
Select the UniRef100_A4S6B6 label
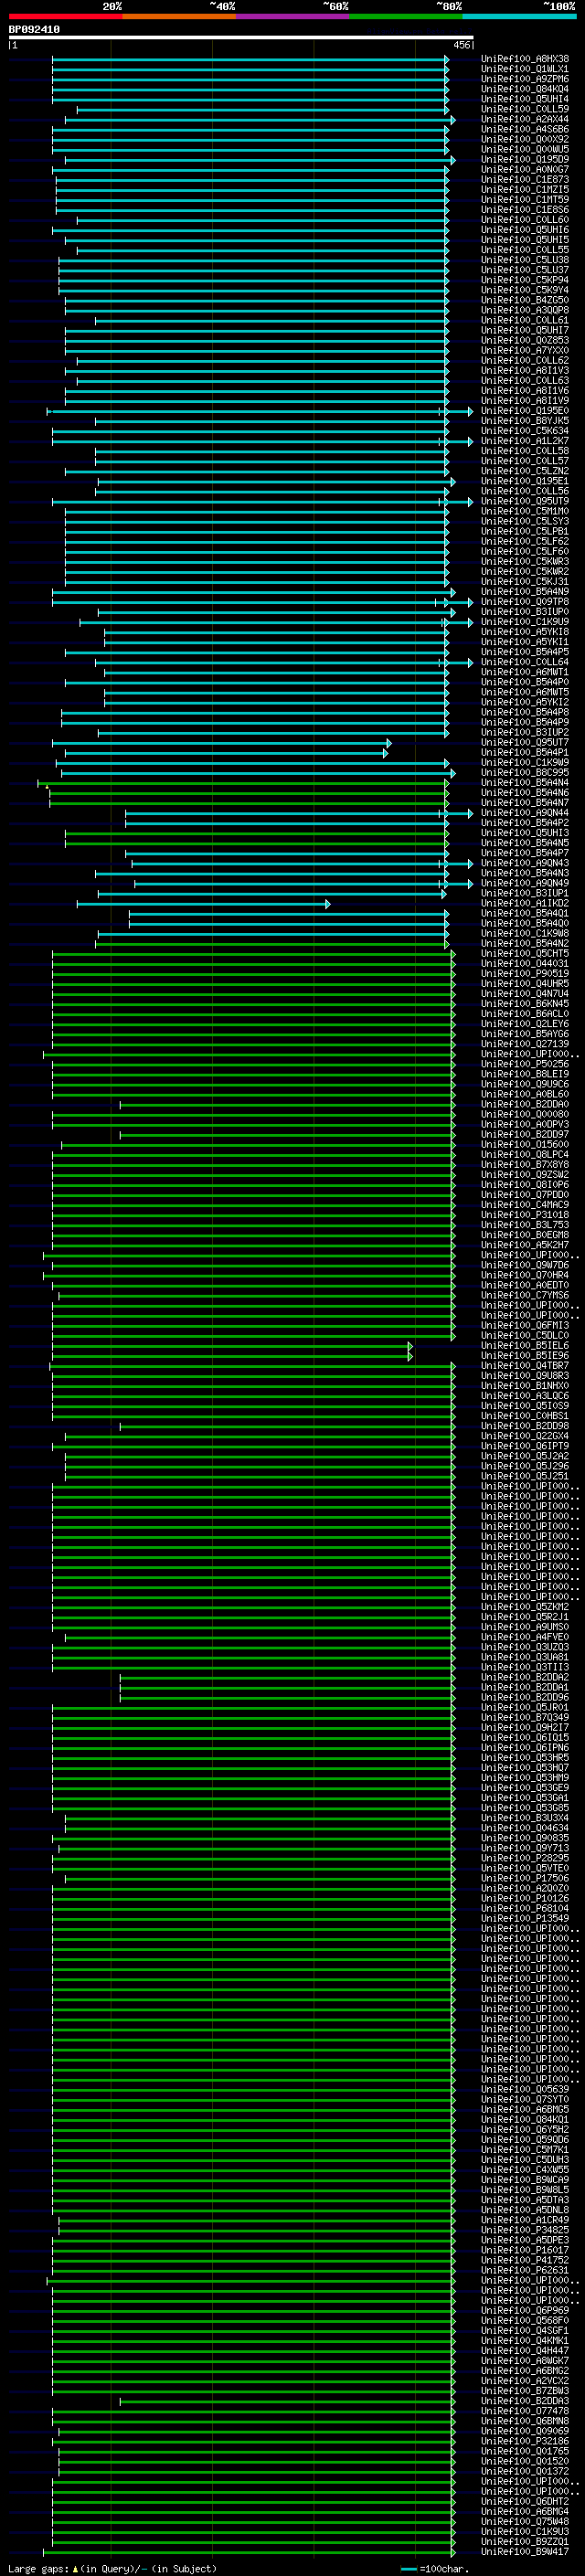525,129
